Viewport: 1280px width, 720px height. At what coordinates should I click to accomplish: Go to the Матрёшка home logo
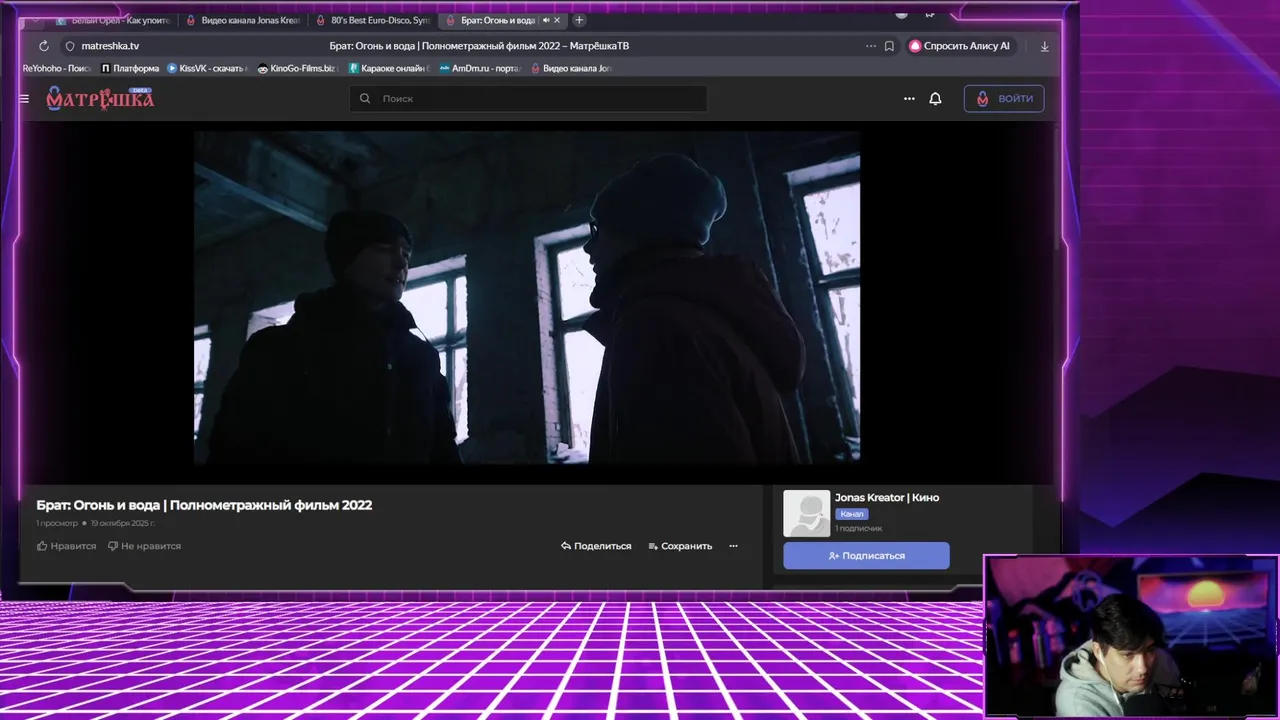pyautogui.click(x=100, y=98)
